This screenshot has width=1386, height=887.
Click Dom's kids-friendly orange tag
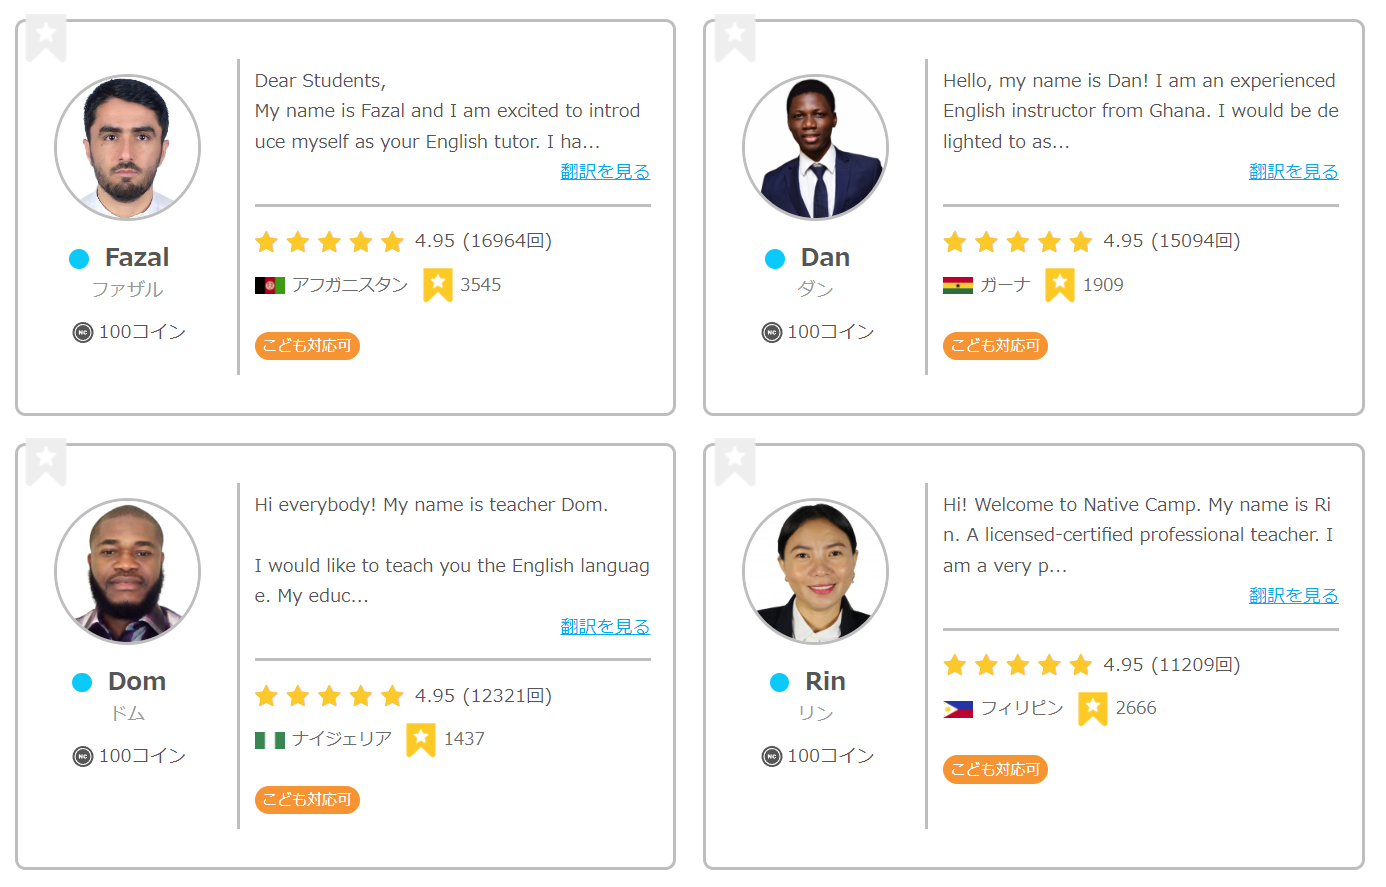(307, 800)
